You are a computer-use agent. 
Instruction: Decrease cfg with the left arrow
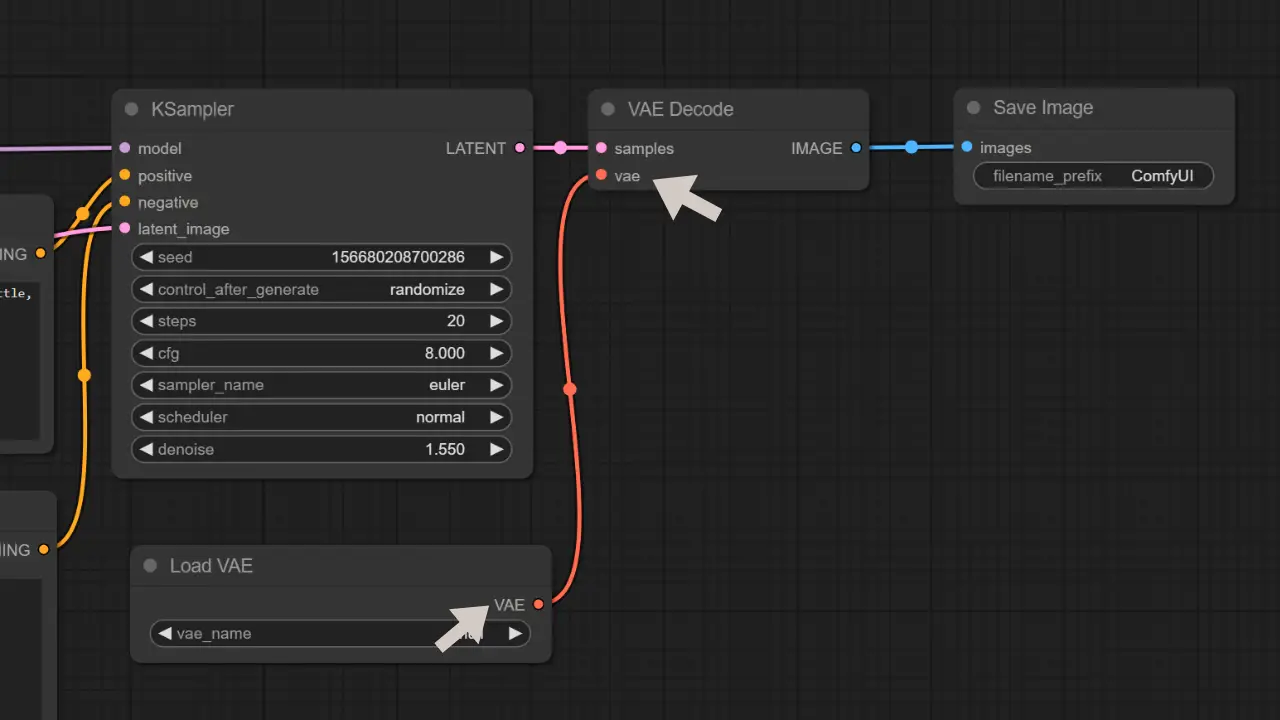click(x=146, y=353)
